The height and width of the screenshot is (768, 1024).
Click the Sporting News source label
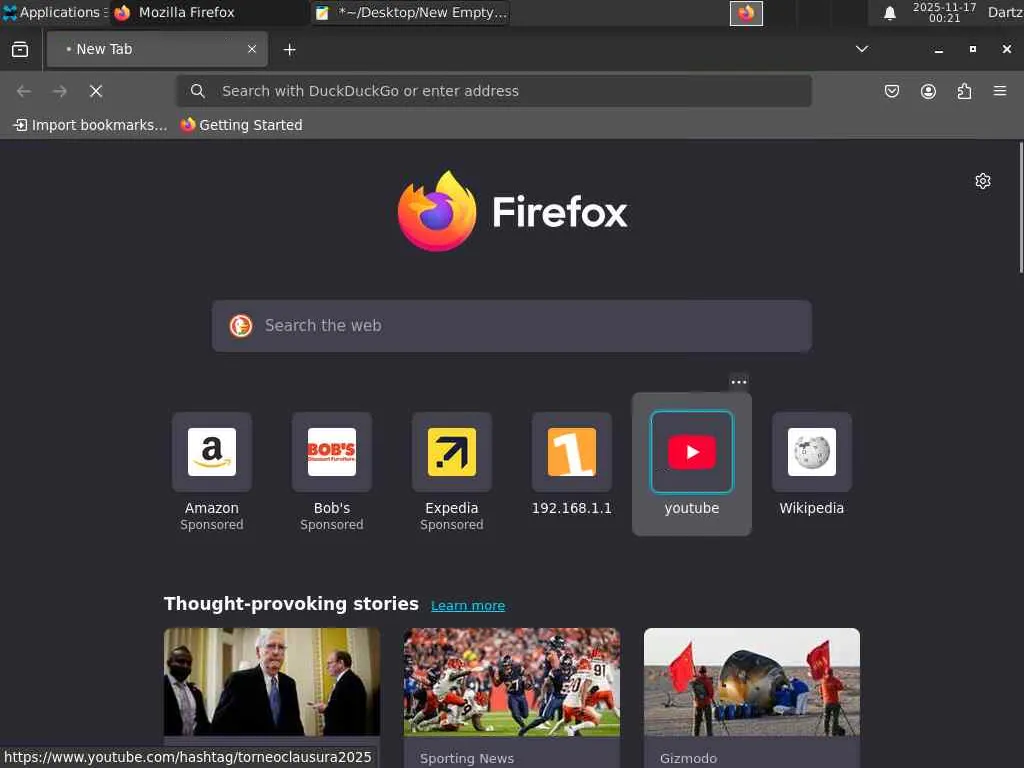[x=467, y=758]
